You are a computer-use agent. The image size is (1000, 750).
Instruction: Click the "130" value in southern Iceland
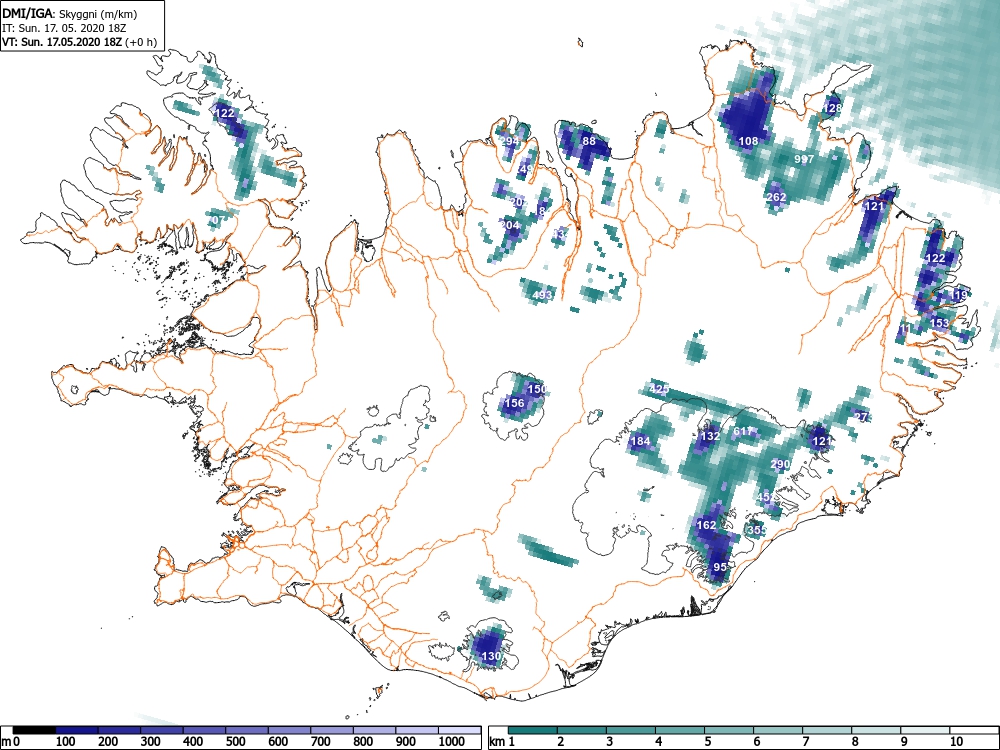pos(491,656)
